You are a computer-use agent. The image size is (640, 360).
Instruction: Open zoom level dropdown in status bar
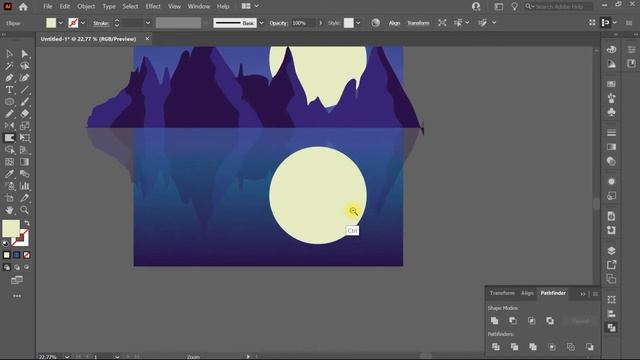(67, 357)
